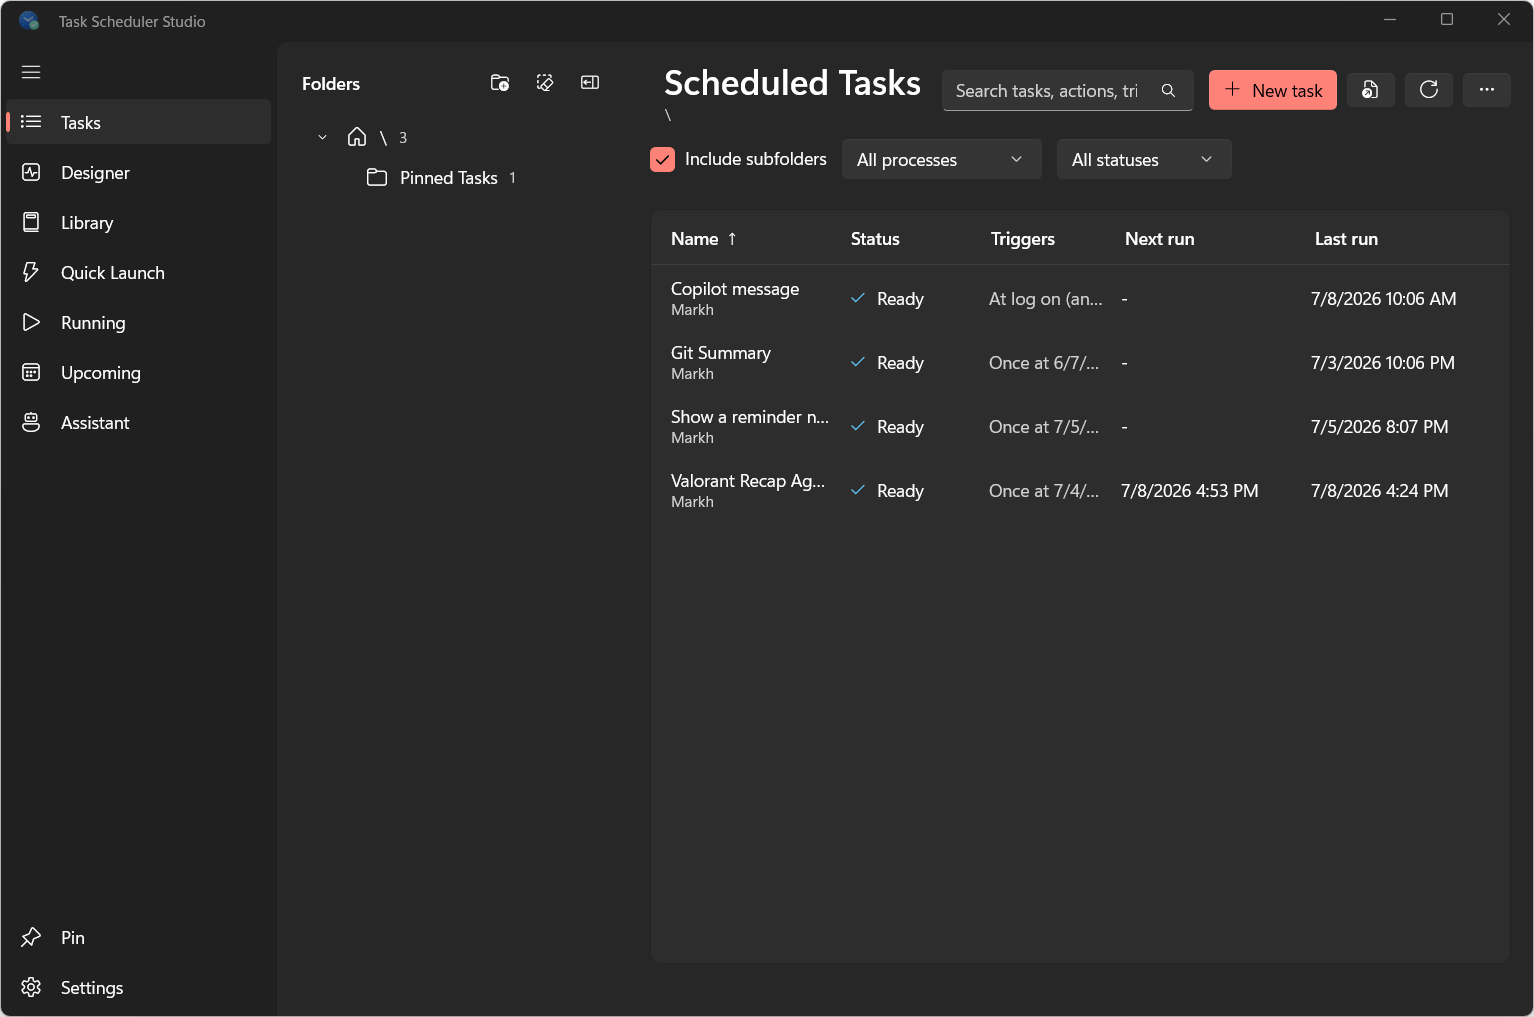Select the Git Summary task
1534x1017 pixels.
(x=1080, y=362)
